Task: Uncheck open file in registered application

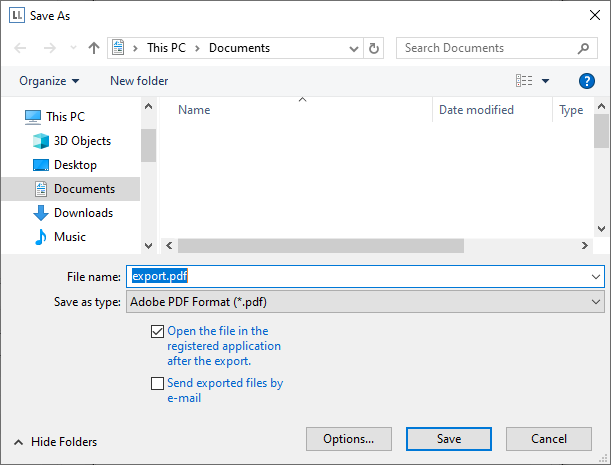Action: click(x=157, y=331)
